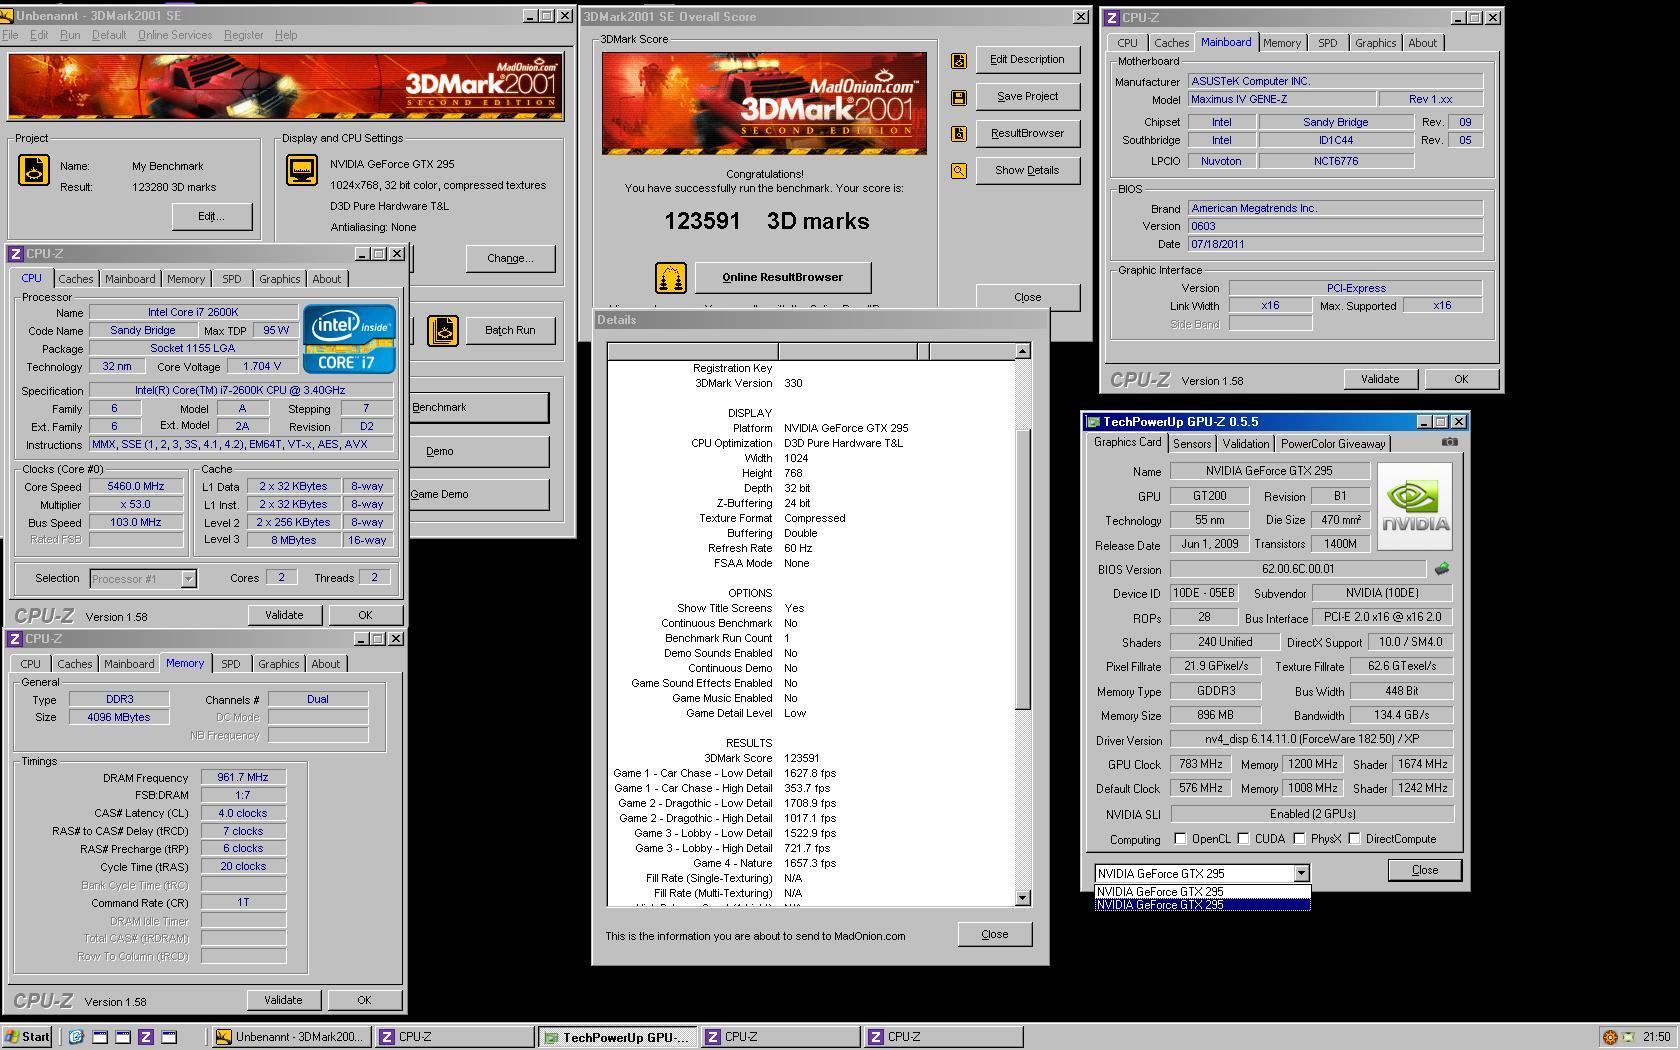Click the Game Demo button
Image resolution: width=1680 pixels, height=1050 pixels.
(478, 494)
